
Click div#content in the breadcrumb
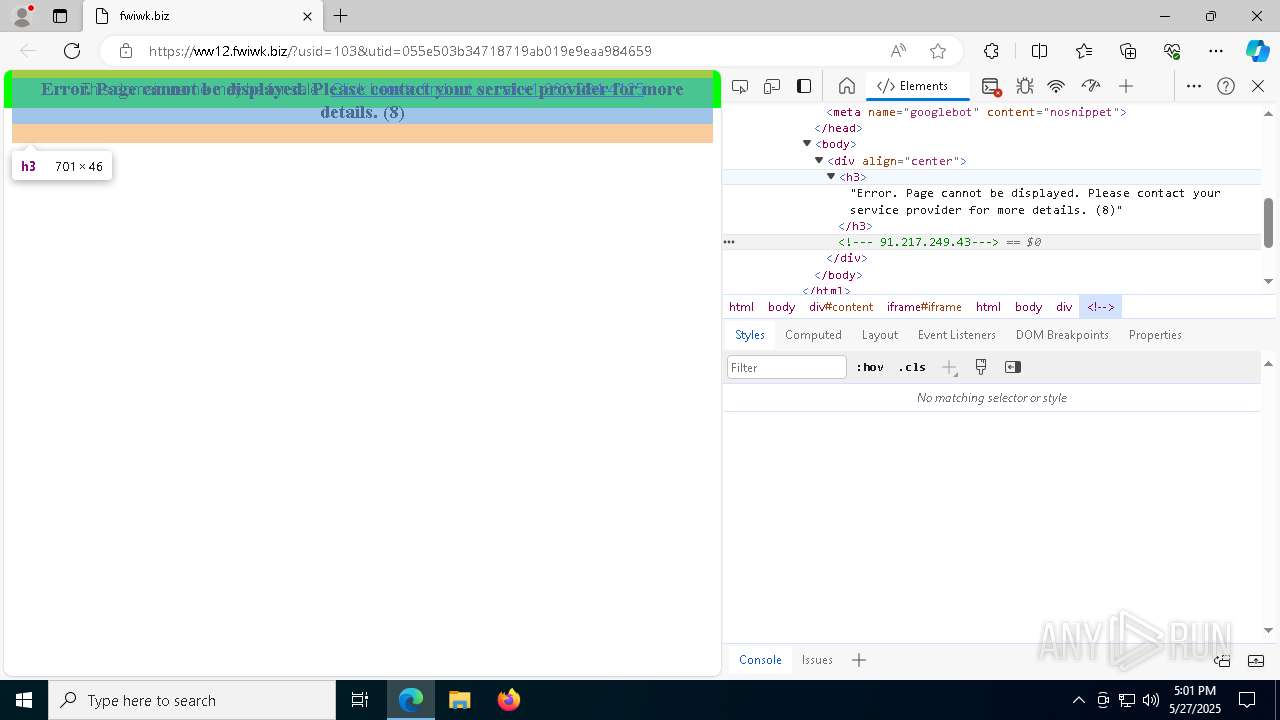pos(841,307)
